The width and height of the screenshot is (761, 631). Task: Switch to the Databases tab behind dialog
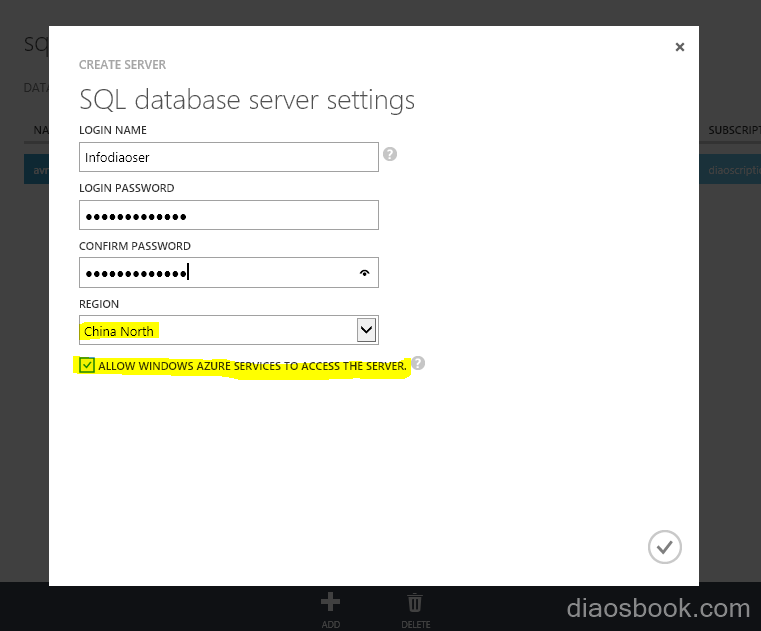point(35,88)
